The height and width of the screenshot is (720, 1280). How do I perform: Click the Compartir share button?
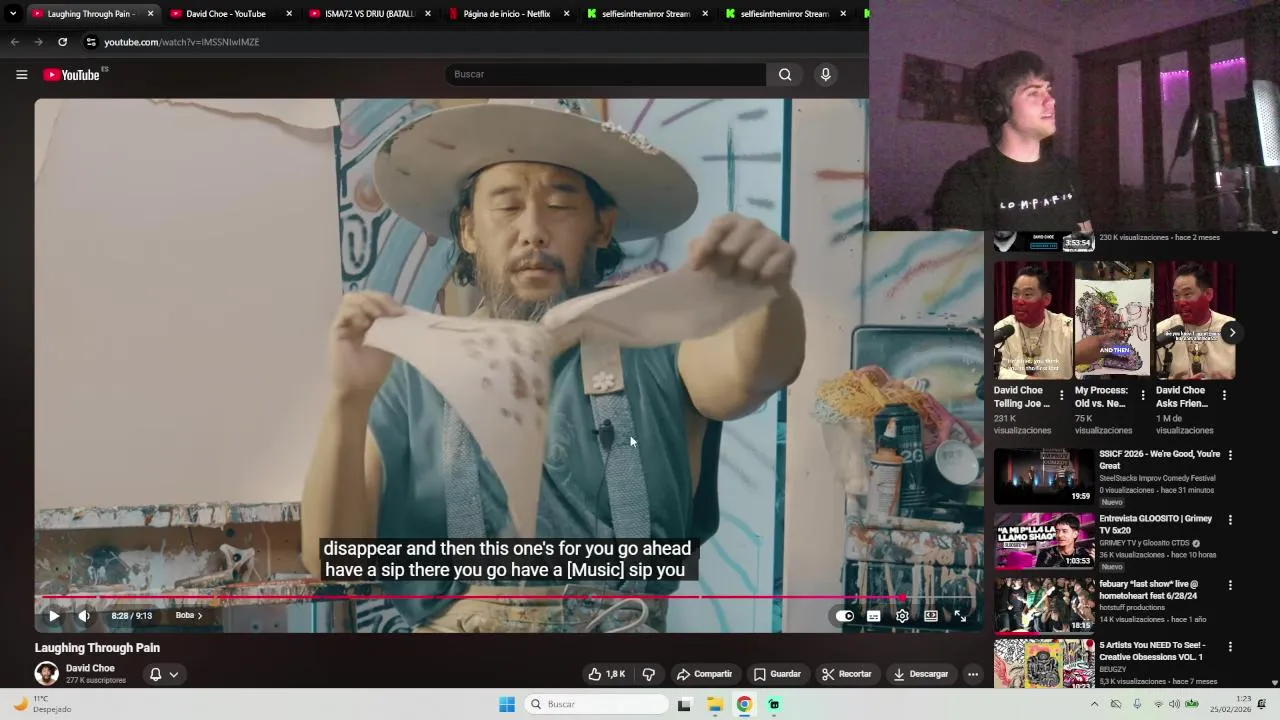pos(704,674)
